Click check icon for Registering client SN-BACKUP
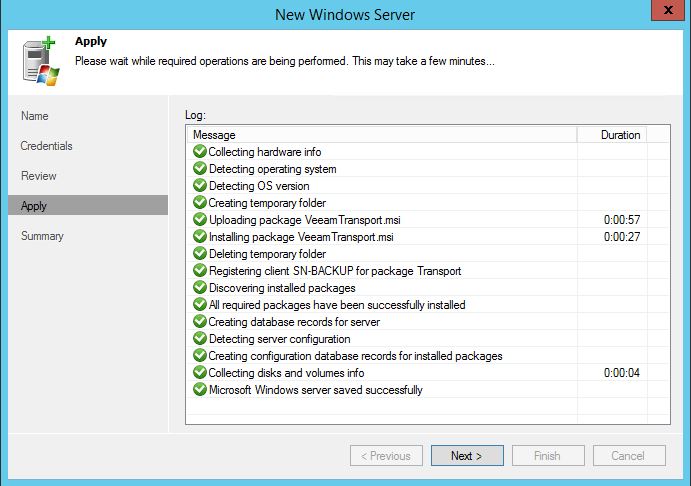This screenshot has width=691, height=486. point(200,271)
